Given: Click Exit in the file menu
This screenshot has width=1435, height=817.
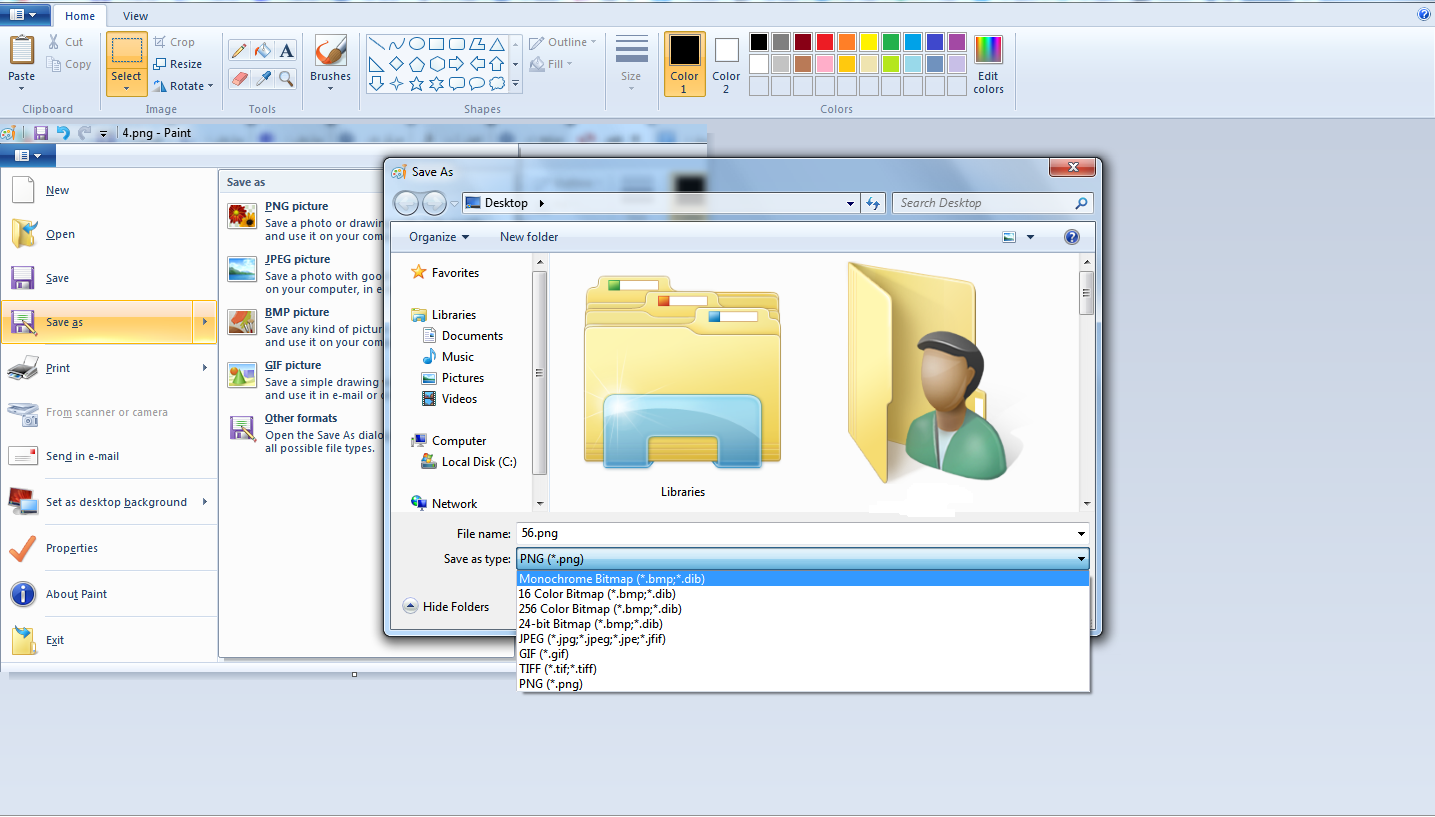Looking at the screenshot, I should [109, 640].
